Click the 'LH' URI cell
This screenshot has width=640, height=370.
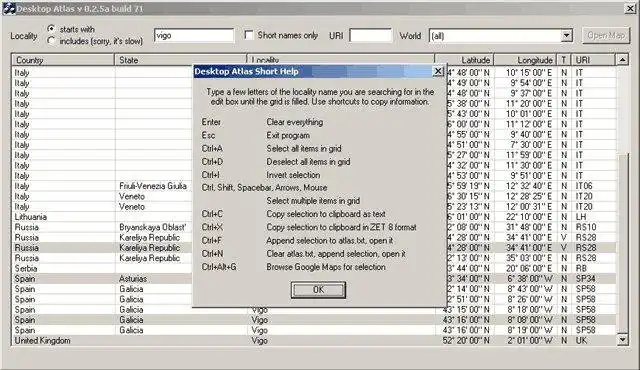(x=581, y=217)
